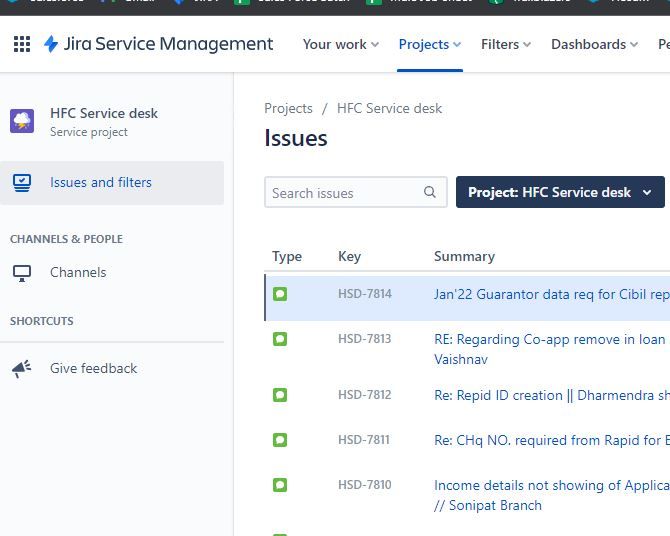Open the Jan'22 Guarantor data summary link
670x536 pixels.
[x=551, y=295]
